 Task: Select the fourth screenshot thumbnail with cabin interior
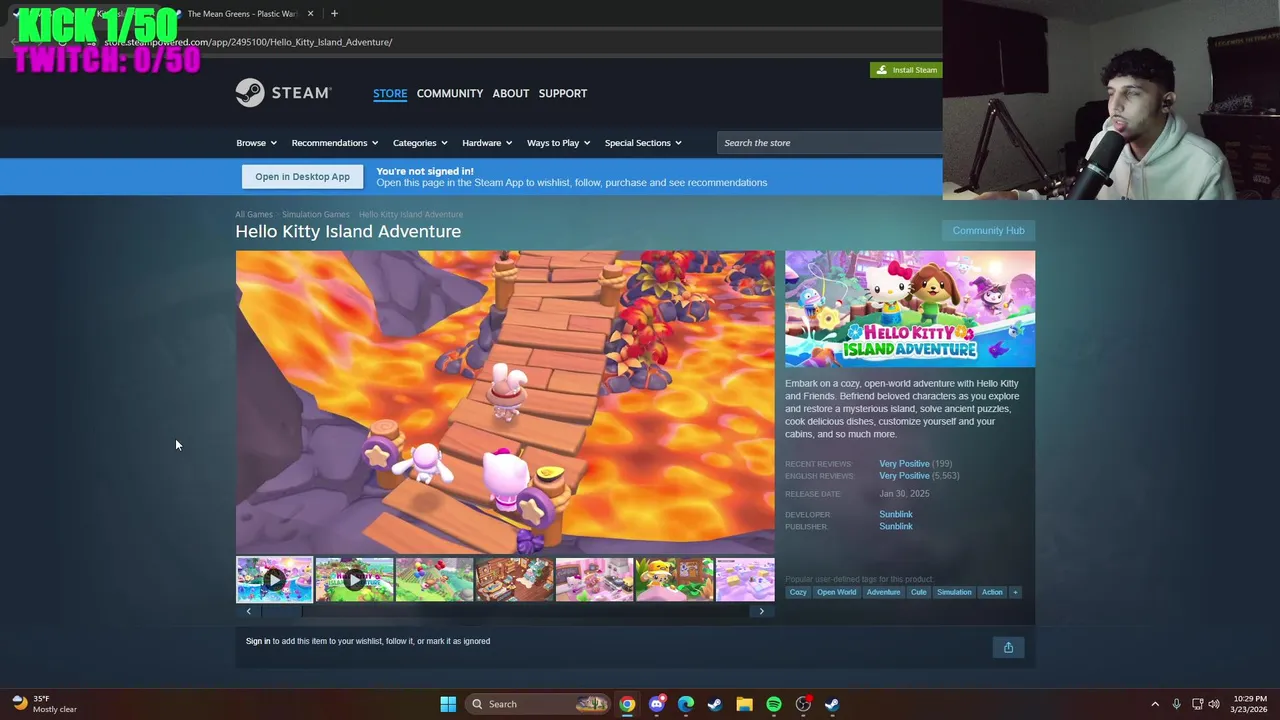(514, 580)
